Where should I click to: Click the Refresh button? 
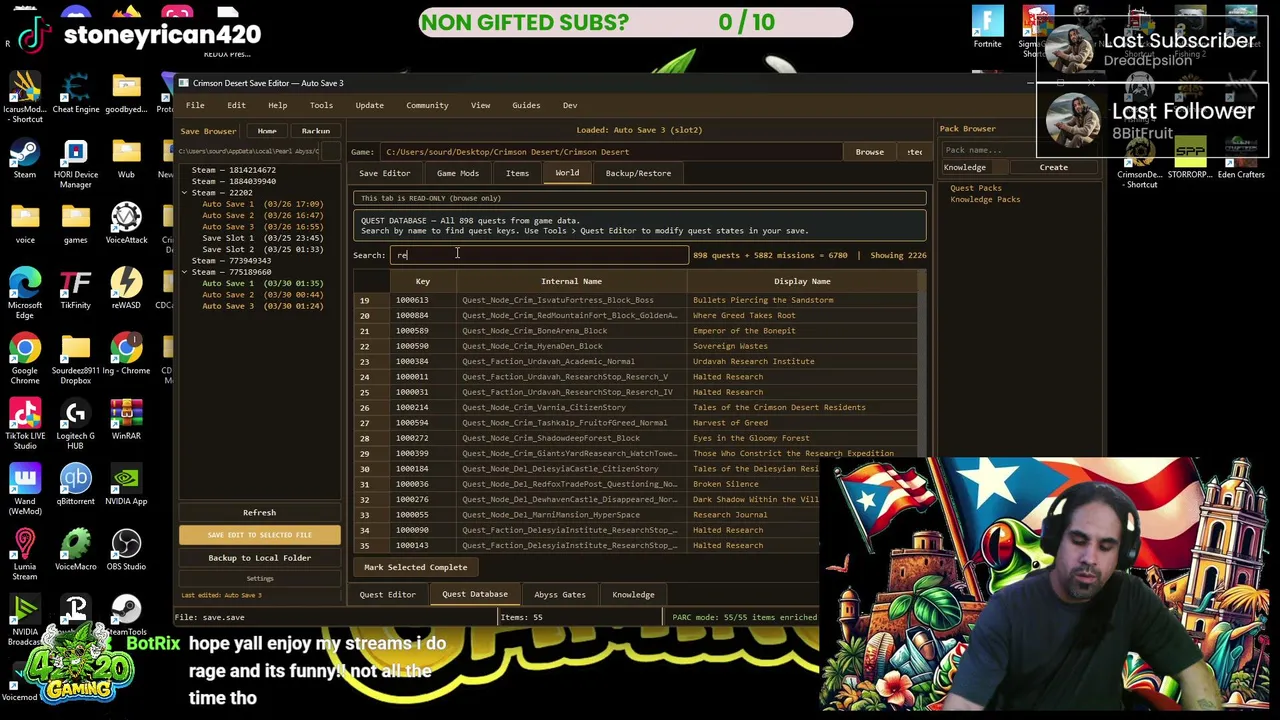pos(259,513)
